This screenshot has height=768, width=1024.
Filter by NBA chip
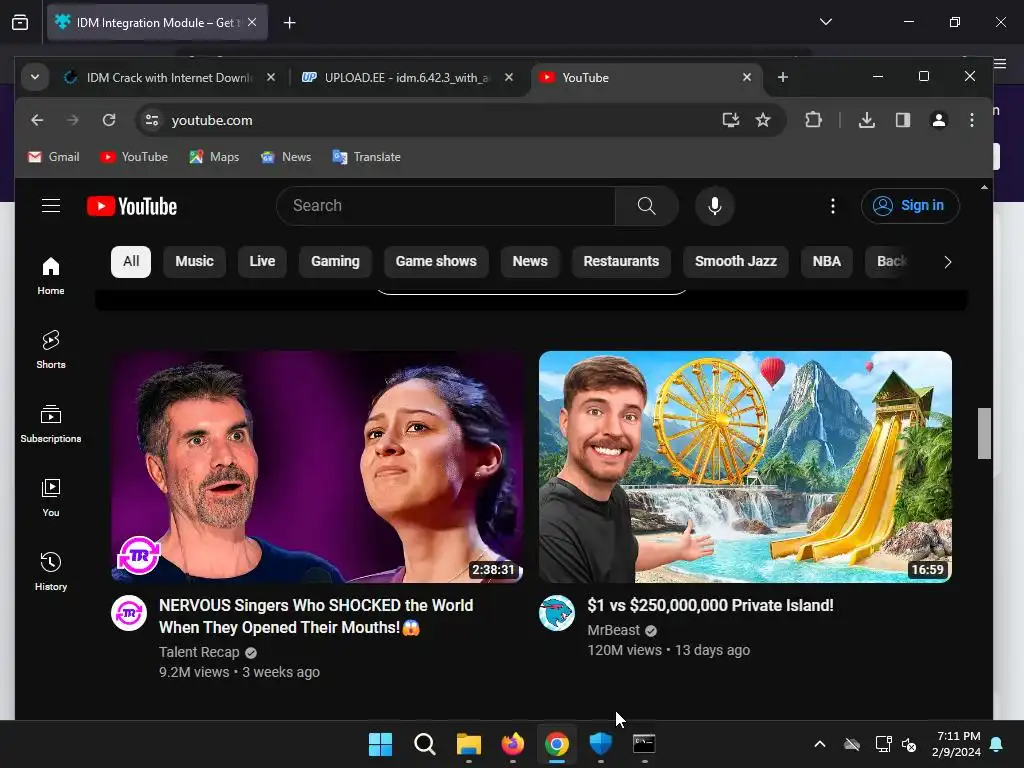point(826,261)
